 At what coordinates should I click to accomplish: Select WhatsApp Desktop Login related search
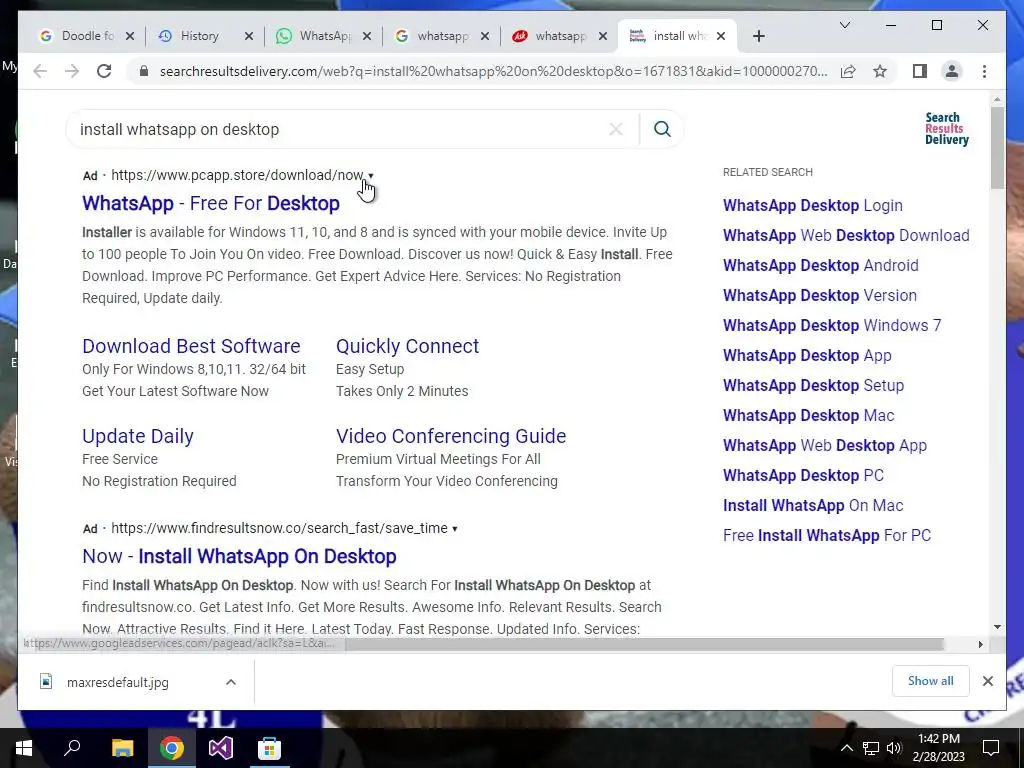(x=812, y=206)
